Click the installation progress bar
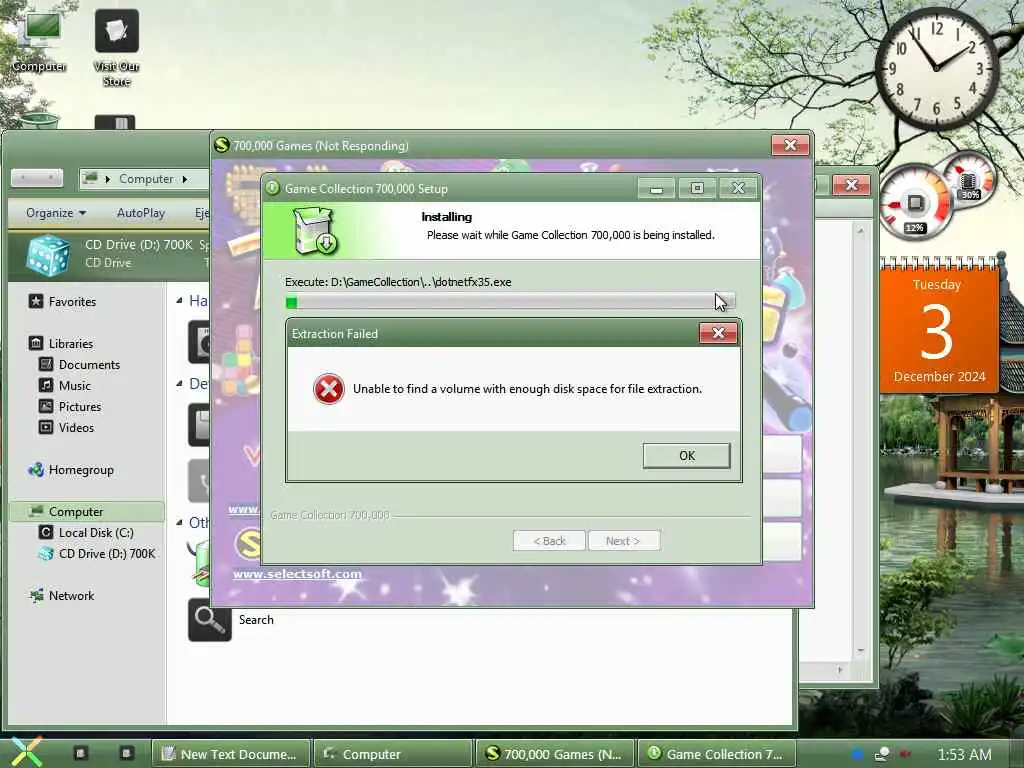The width and height of the screenshot is (1024, 768). [510, 302]
